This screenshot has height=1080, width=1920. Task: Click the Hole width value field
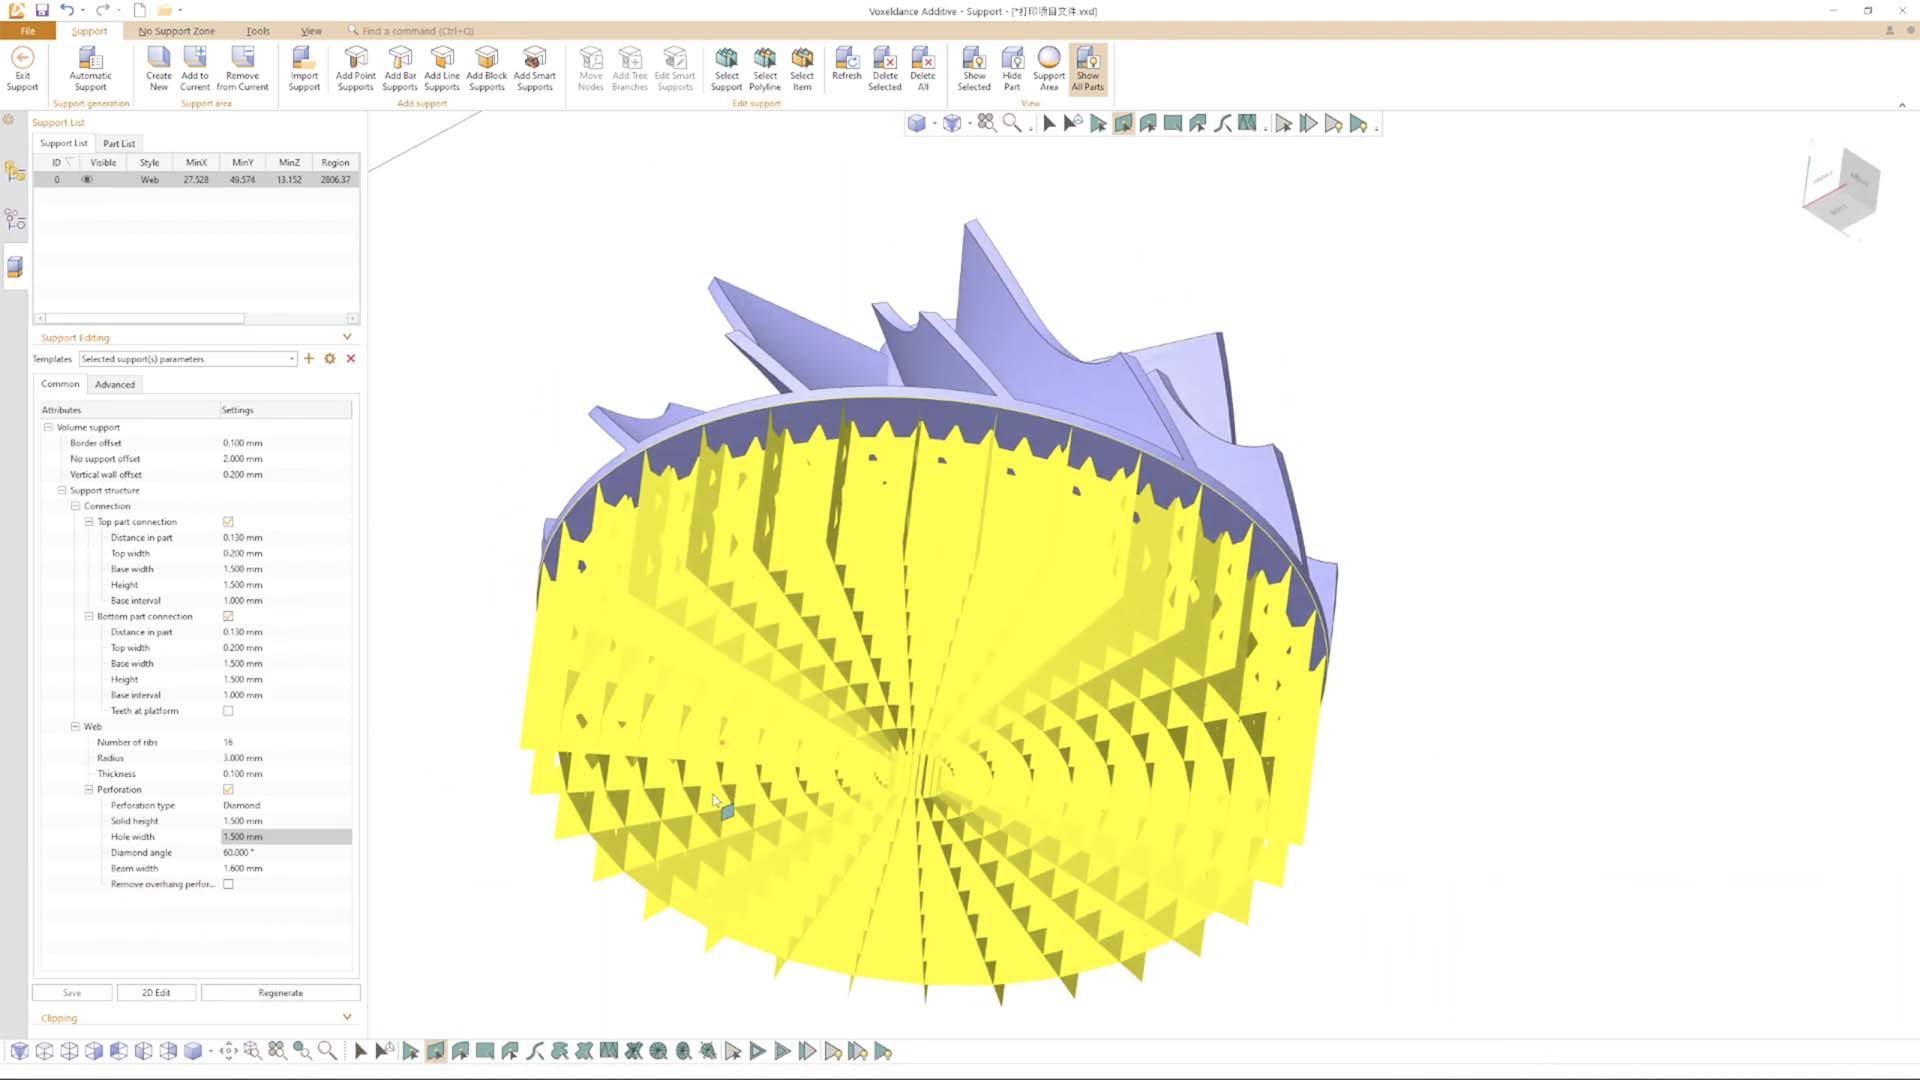[285, 836]
